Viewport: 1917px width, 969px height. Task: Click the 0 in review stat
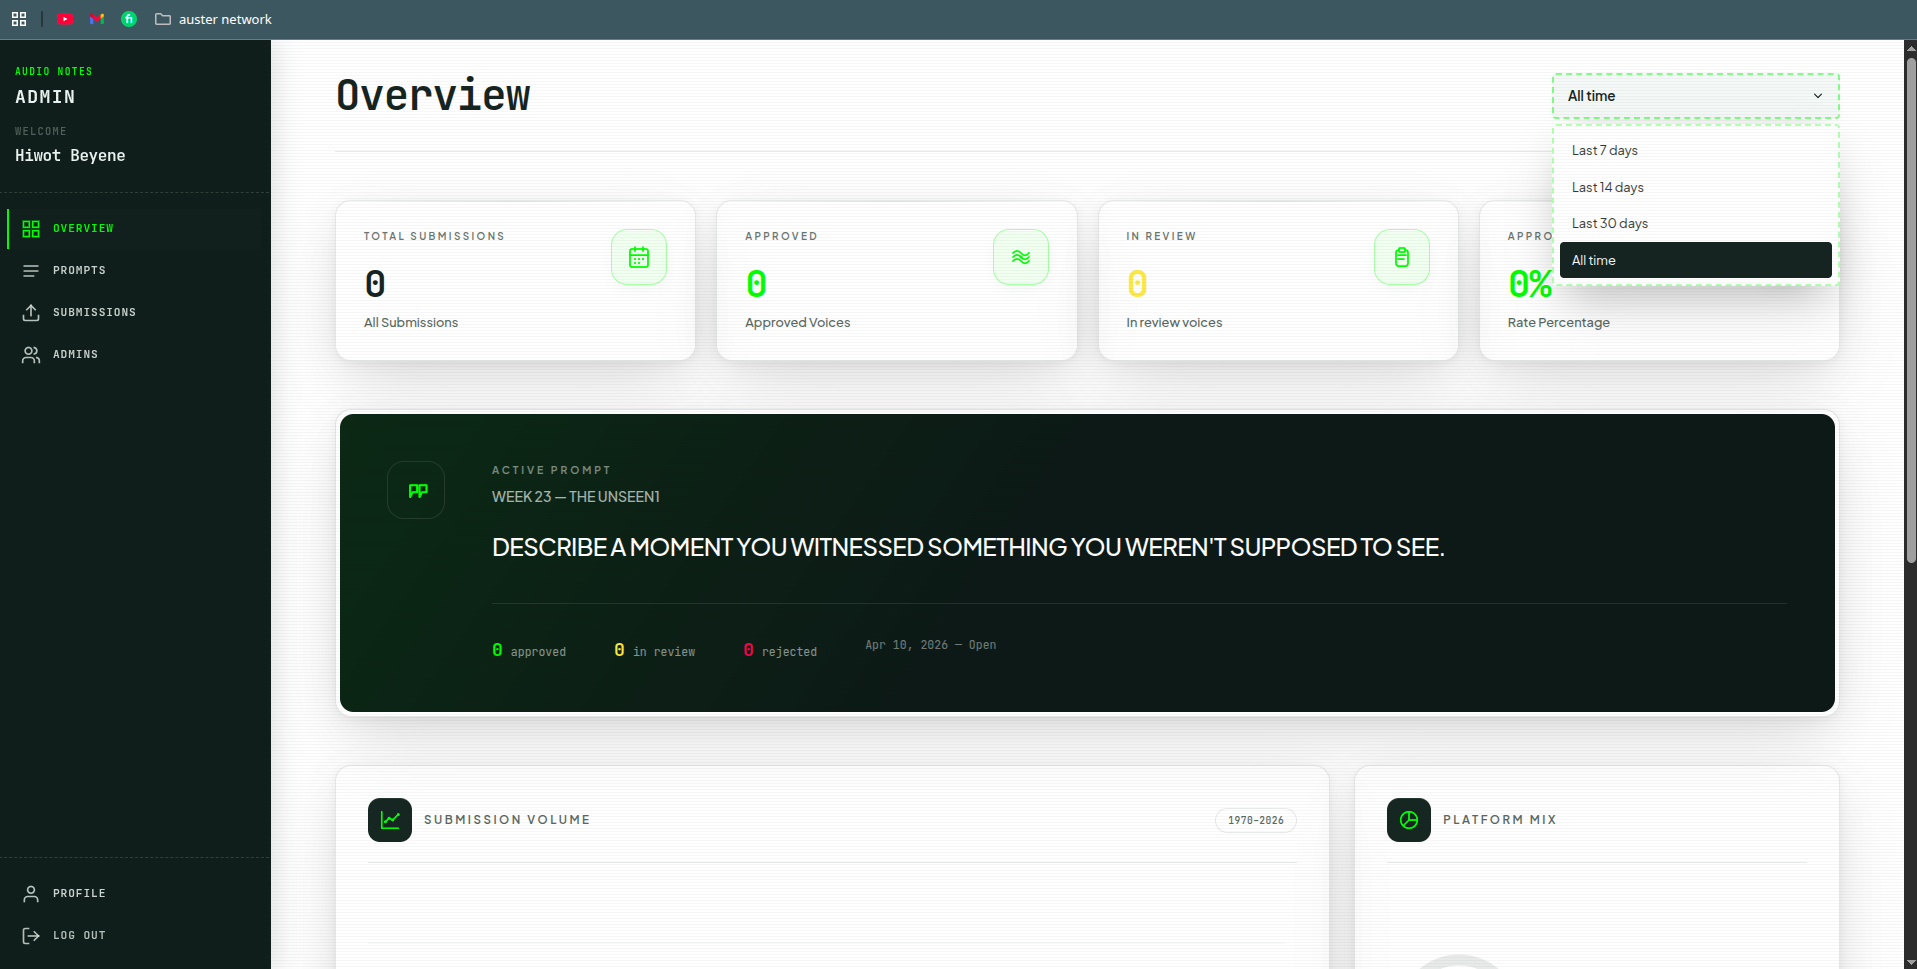pos(654,651)
